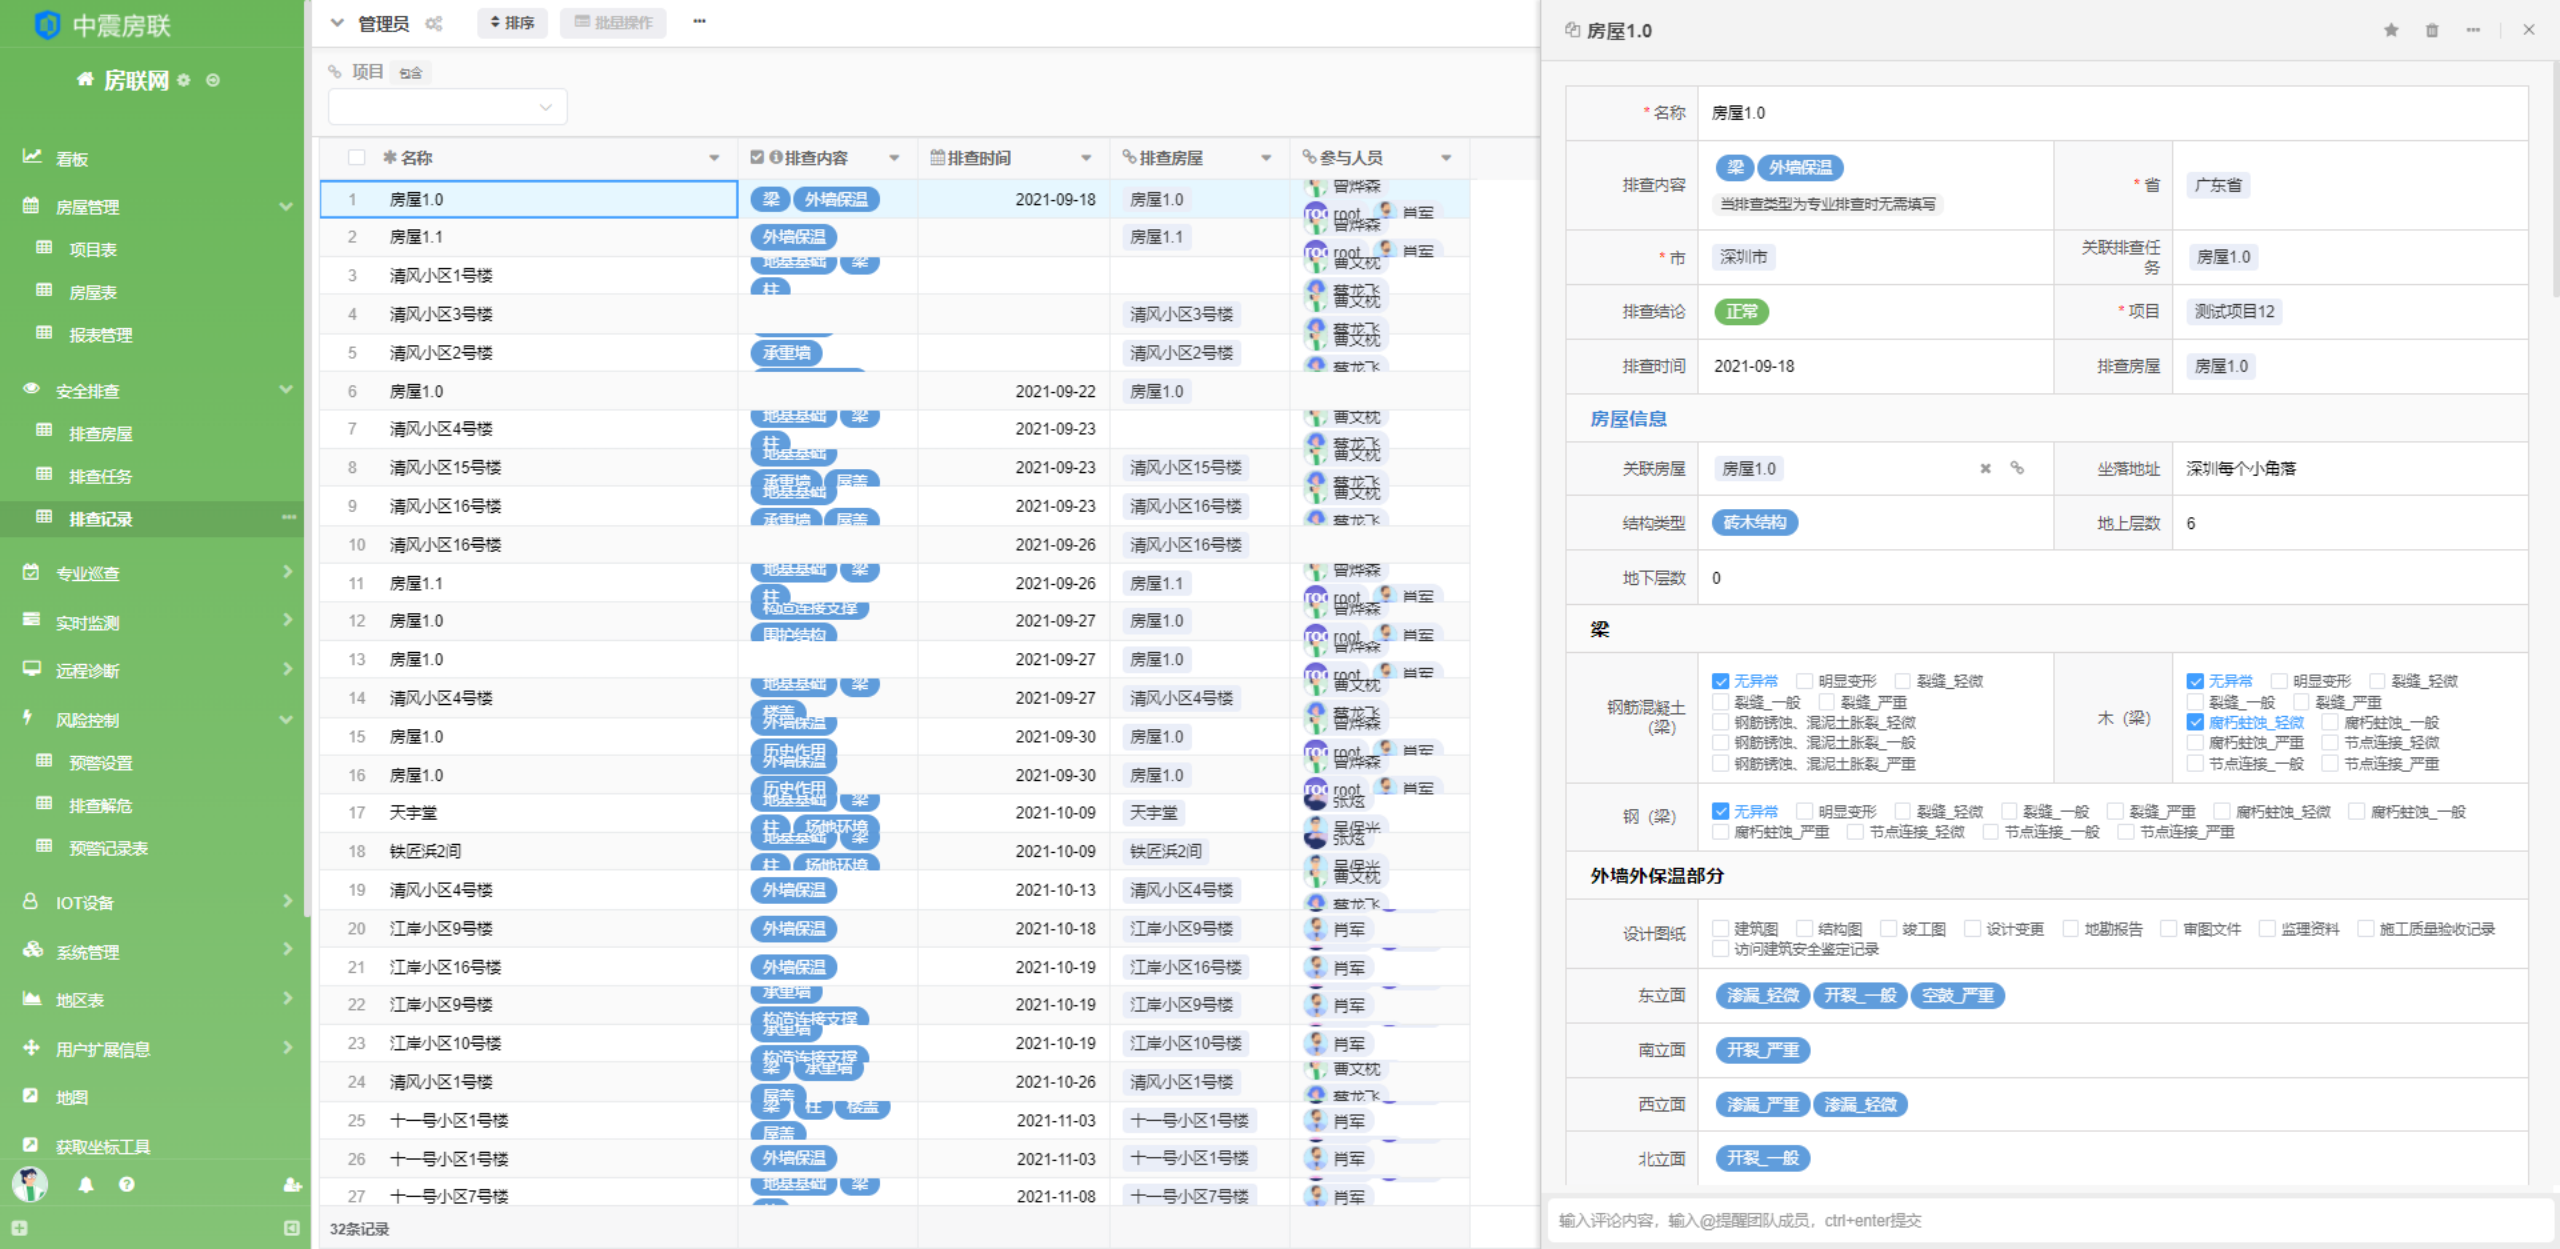Screen dimensions: 2560x1249
Task: Click the 批量操作 button
Action: [613, 22]
